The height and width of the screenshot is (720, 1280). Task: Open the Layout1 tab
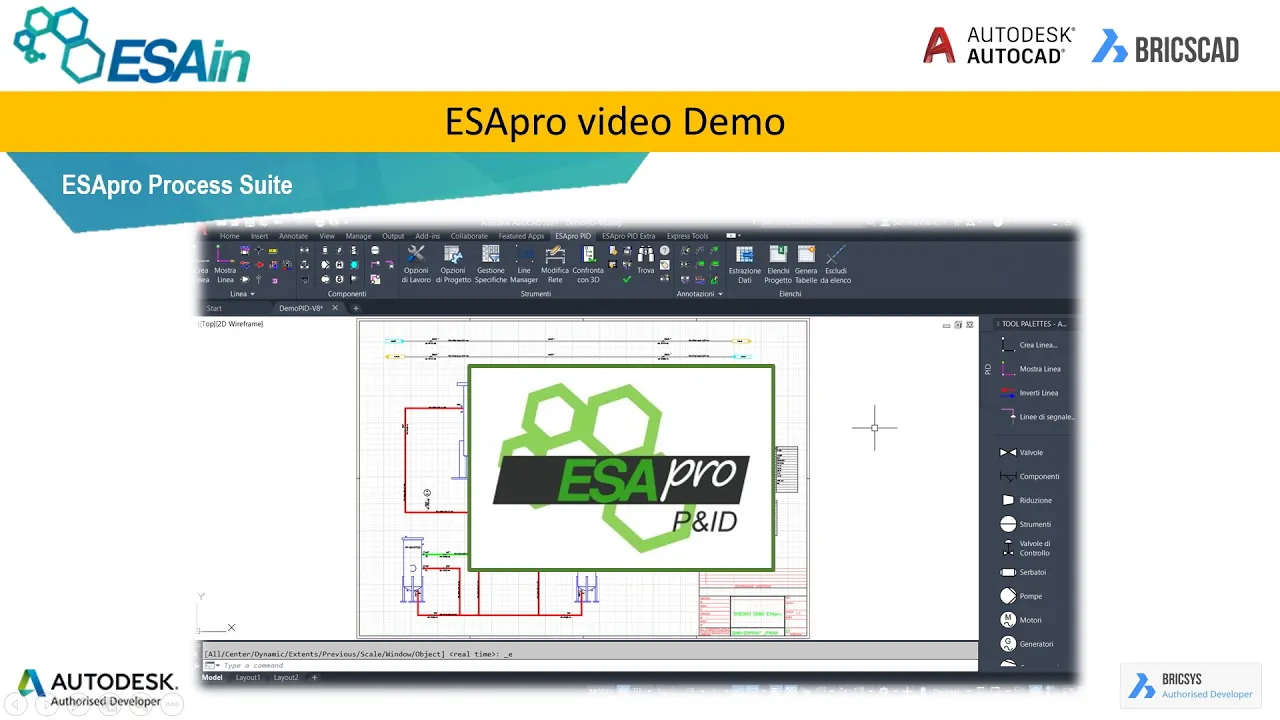coord(248,677)
